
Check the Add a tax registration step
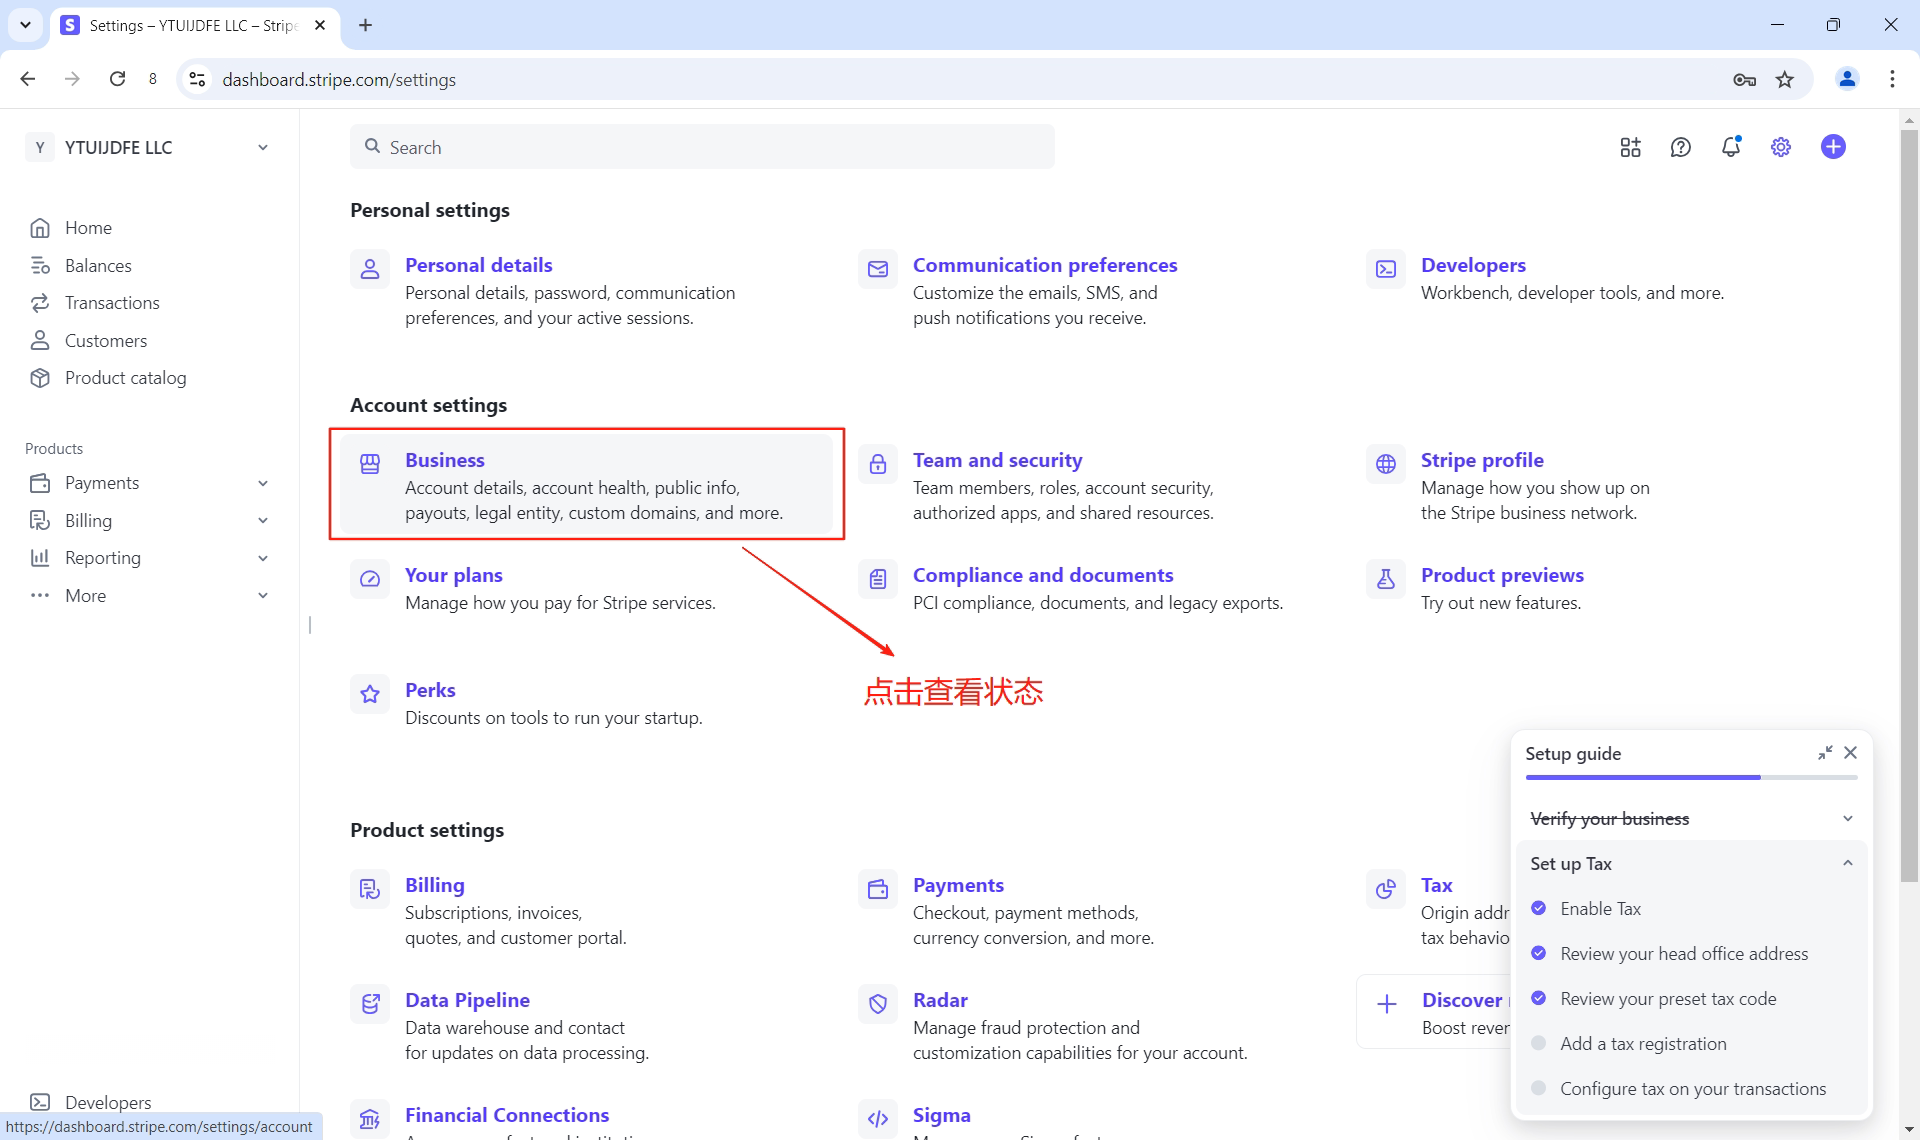click(1643, 1043)
